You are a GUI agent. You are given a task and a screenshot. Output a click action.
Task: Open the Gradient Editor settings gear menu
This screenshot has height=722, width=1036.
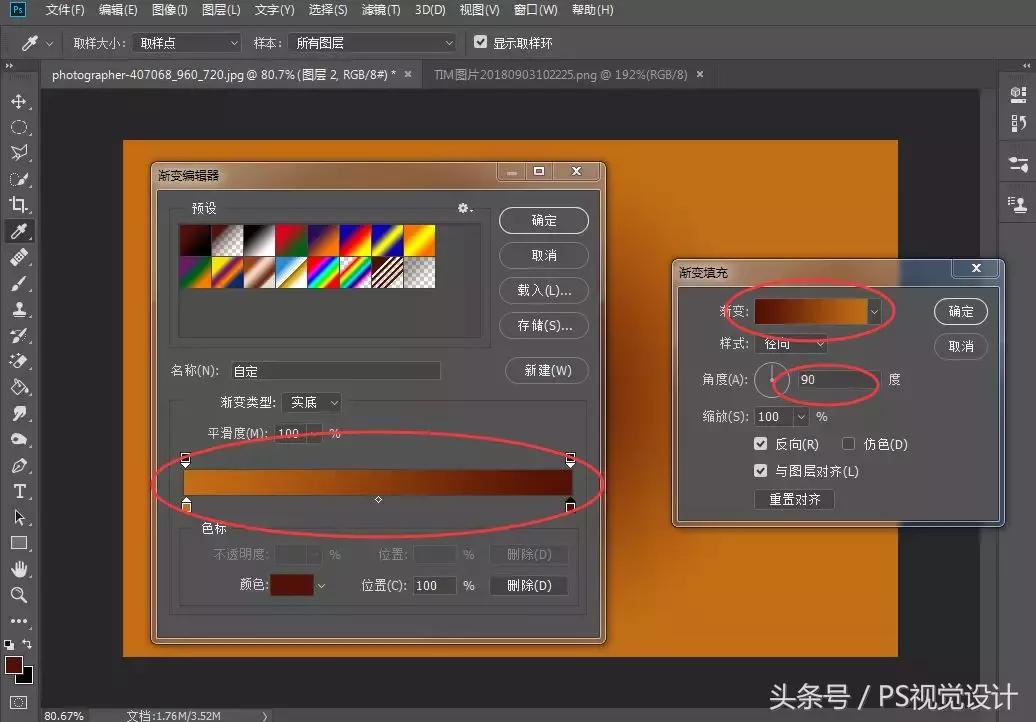(463, 208)
